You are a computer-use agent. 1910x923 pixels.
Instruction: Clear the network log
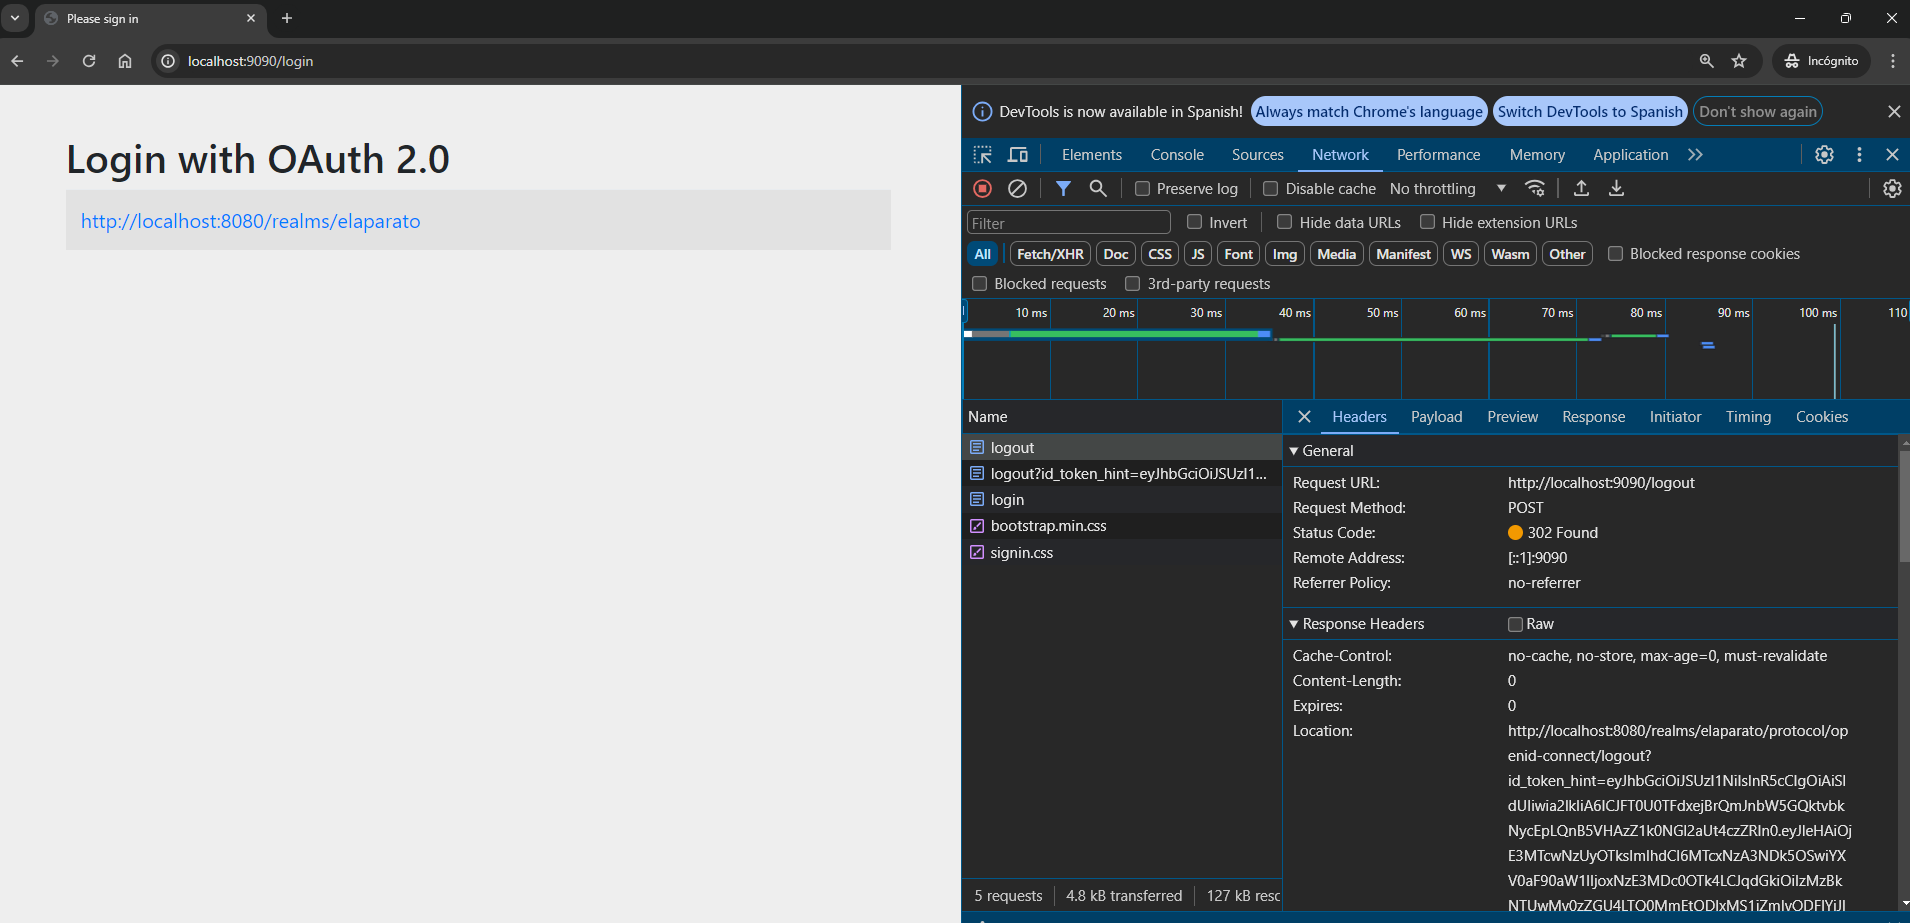pyautogui.click(x=1017, y=188)
